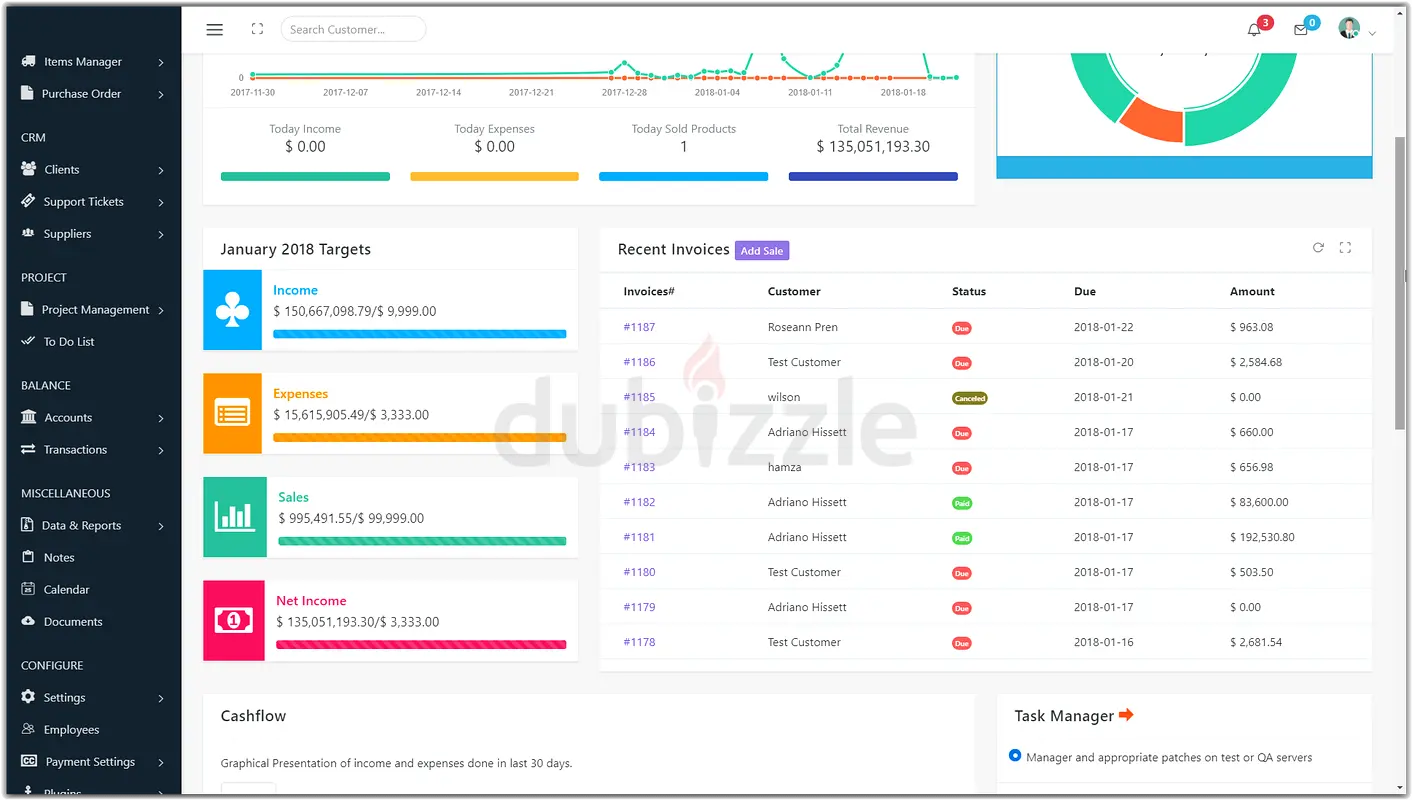Go to Calendar in the sidebar
This screenshot has height=800, width=1412.
(x=66, y=590)
